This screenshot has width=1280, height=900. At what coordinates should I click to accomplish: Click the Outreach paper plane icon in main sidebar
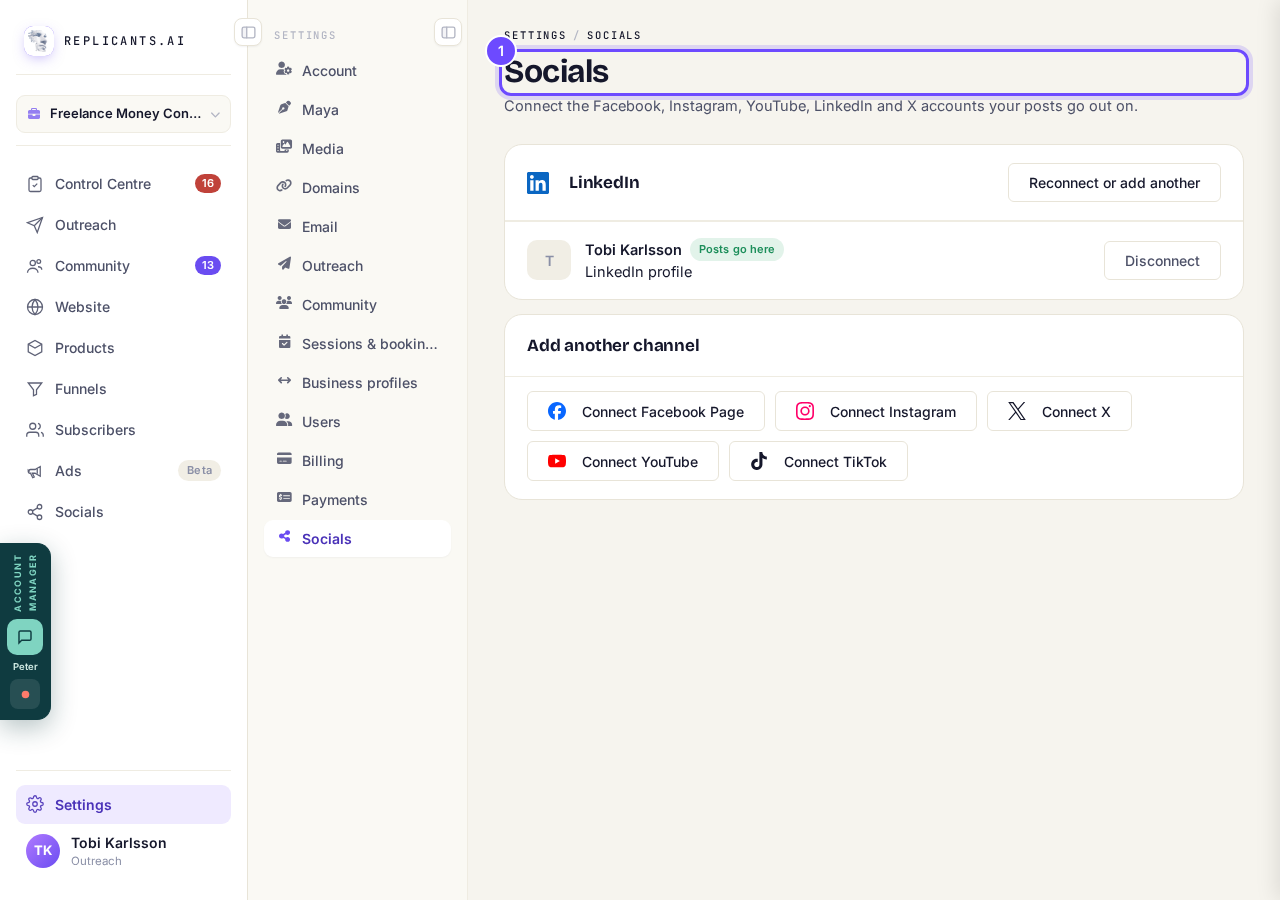(x=35, y=225)
